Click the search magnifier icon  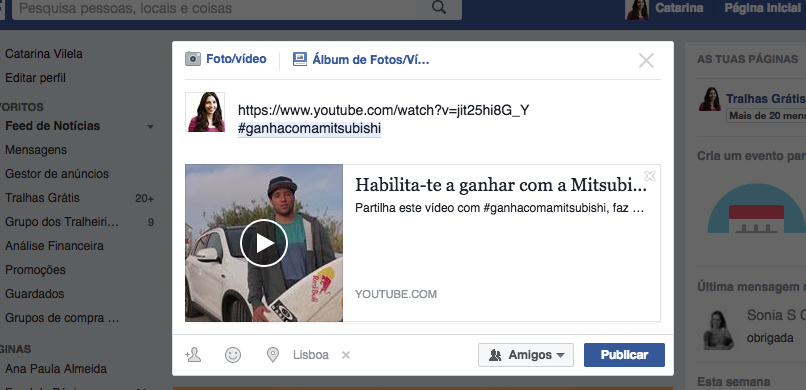(x=438, y=8)
